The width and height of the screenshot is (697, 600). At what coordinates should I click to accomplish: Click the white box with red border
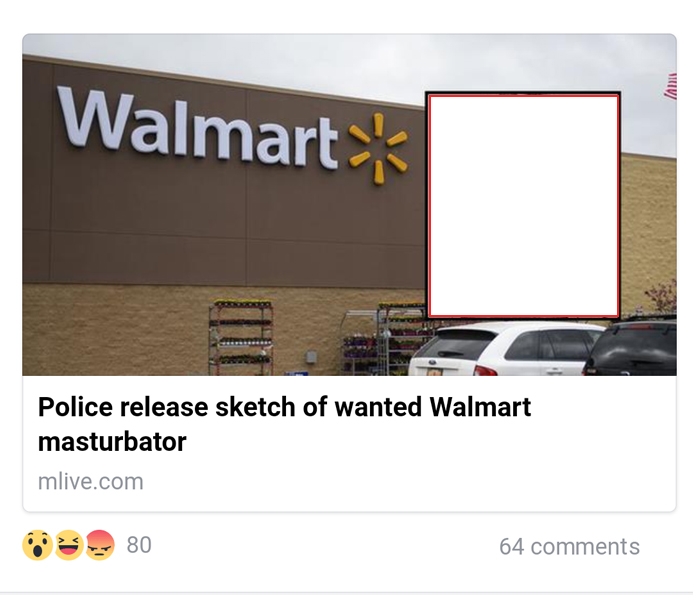[x=523, y=205]
